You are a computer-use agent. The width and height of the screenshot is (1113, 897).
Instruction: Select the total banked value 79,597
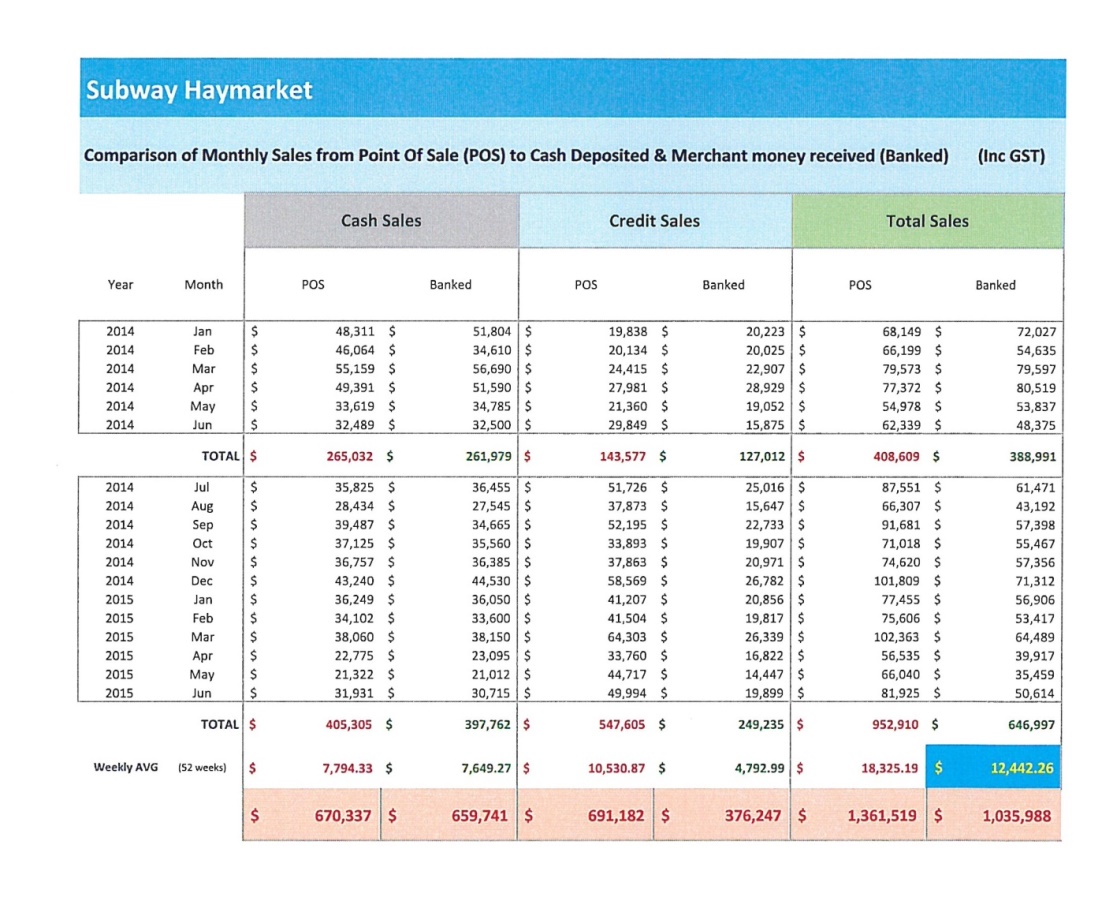click(1036, 369)
